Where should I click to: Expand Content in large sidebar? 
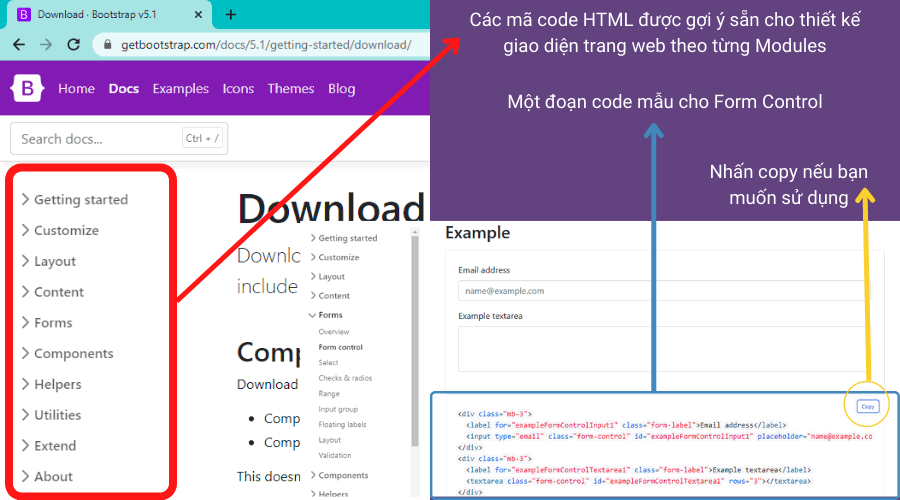coord(53,292)
